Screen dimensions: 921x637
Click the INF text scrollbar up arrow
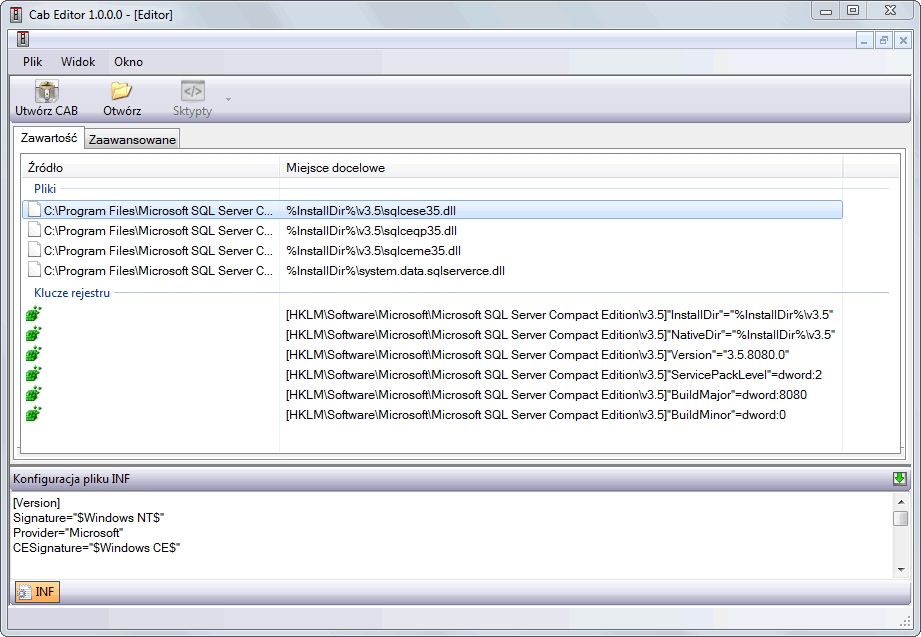(x=900, y=502)
